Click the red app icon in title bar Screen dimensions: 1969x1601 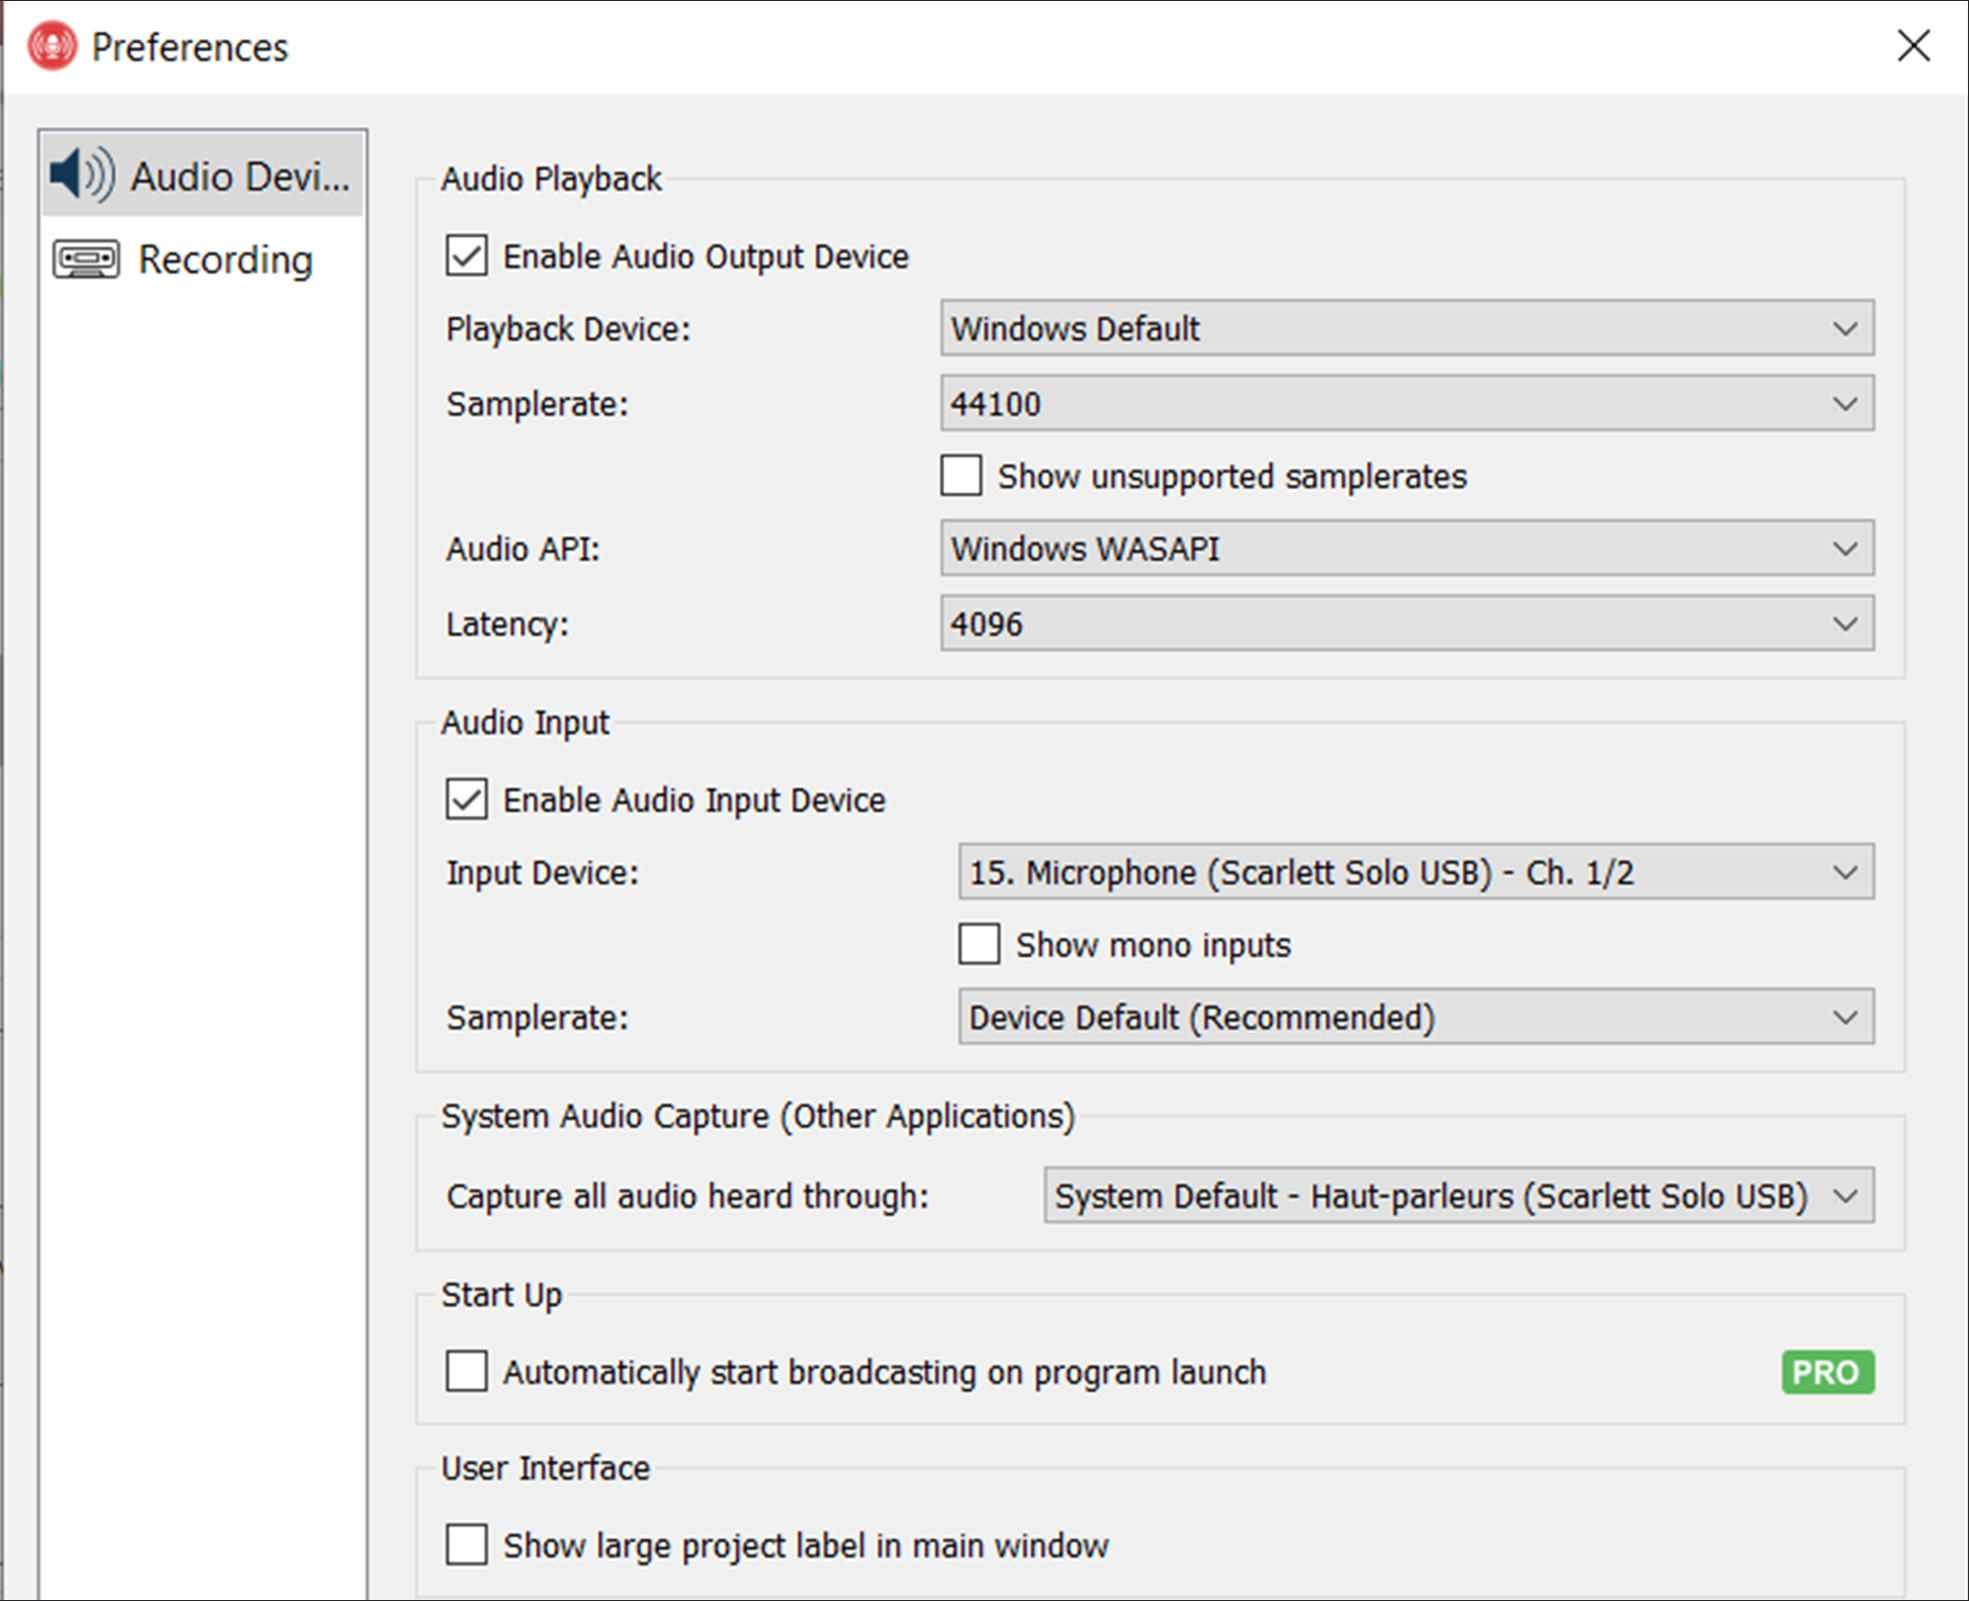point(52,46)
